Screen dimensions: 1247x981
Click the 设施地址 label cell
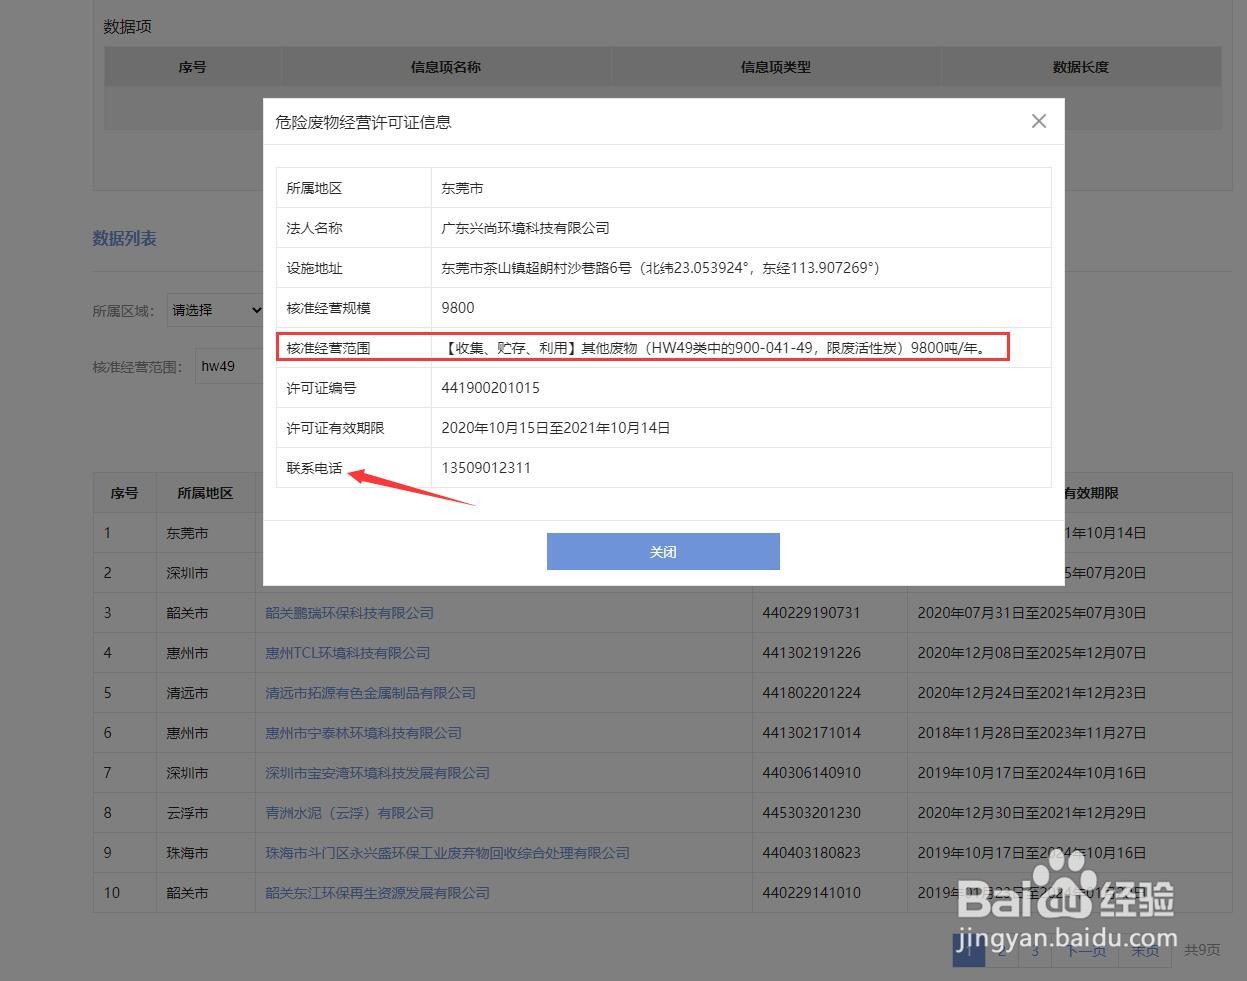click(x=354, y=268)
